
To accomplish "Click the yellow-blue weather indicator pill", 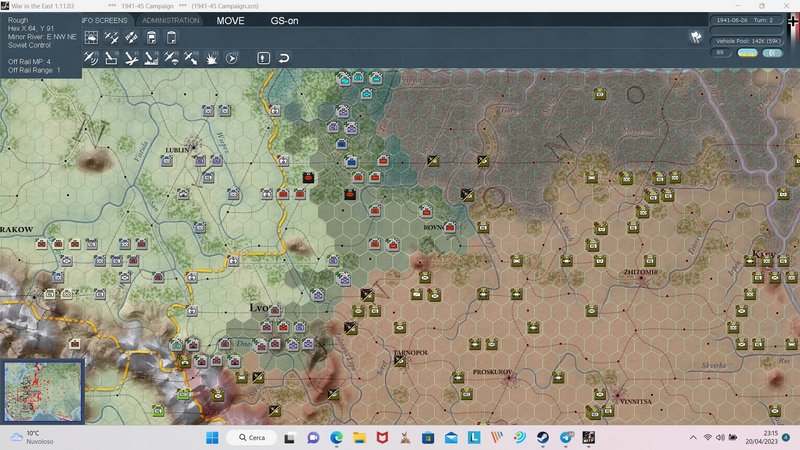I will 747,53.
